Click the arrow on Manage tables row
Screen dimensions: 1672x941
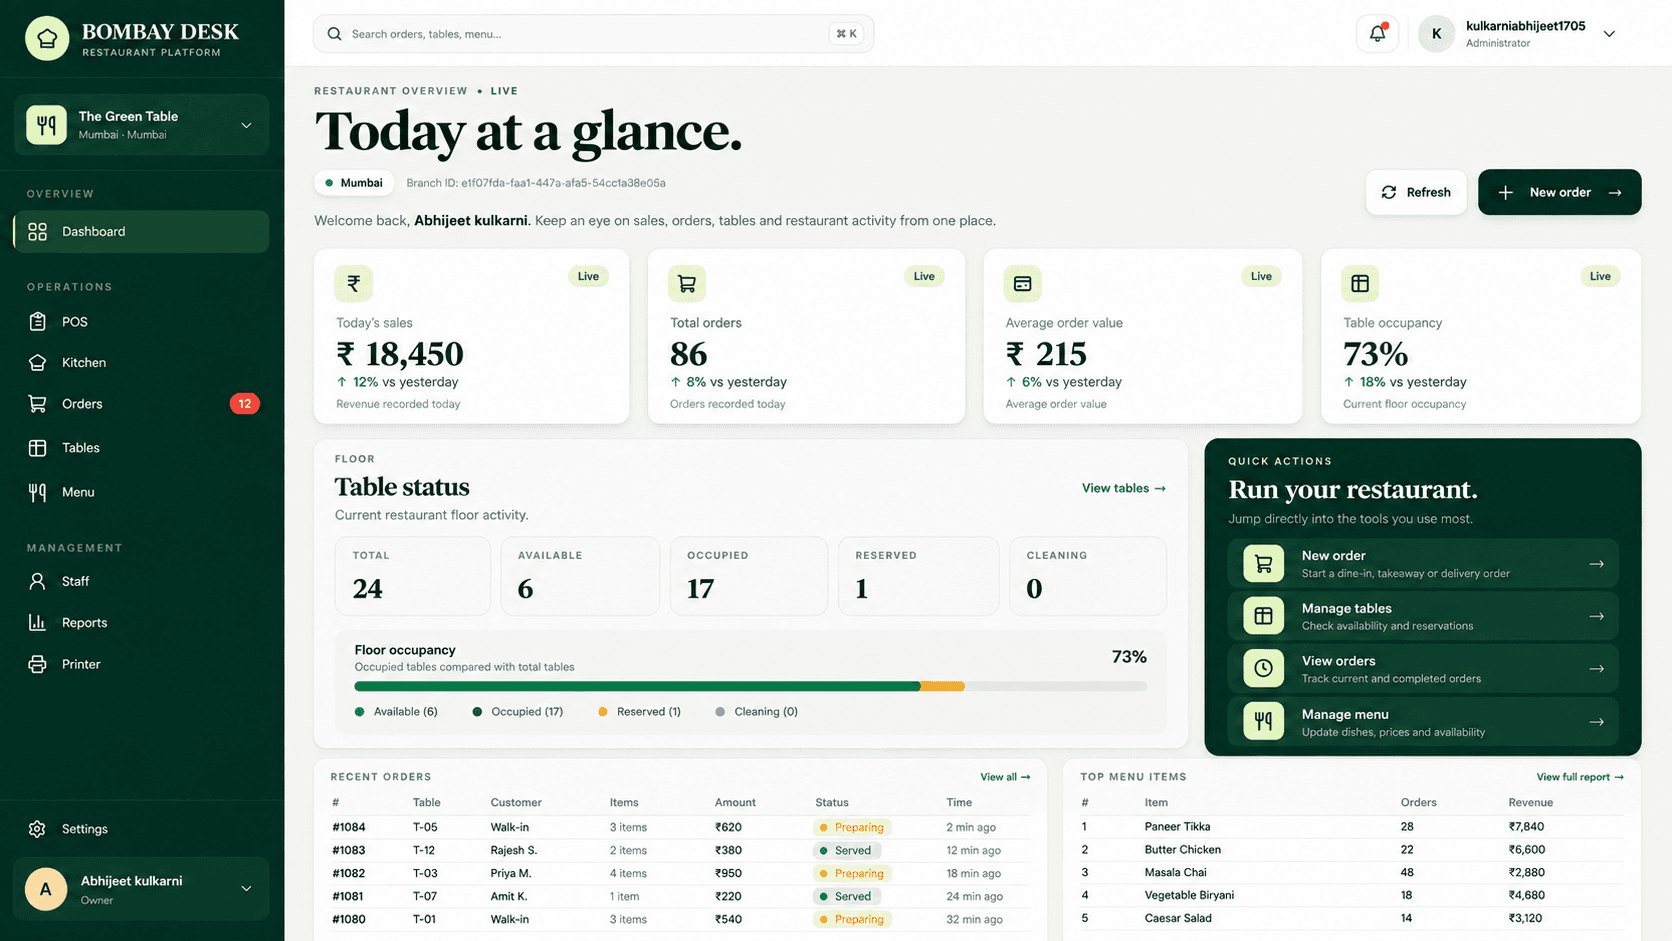(1596, 616)
